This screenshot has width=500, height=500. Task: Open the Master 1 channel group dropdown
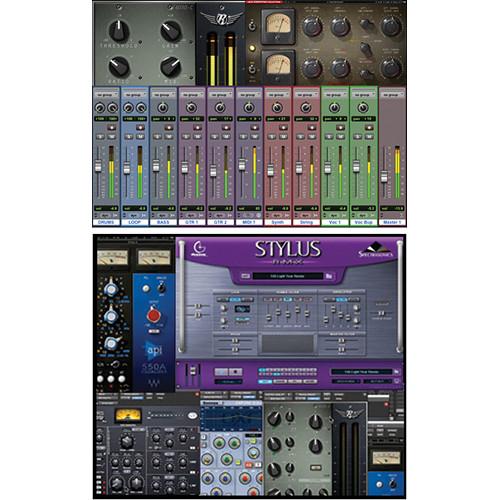tap(392, 95)
